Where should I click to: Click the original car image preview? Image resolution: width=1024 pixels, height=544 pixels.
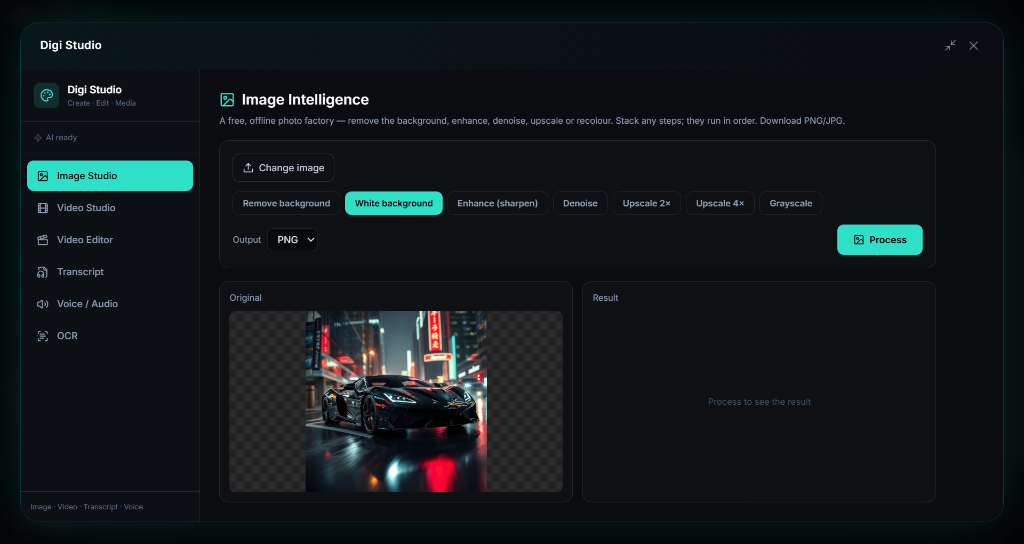[x=396, y=401]
